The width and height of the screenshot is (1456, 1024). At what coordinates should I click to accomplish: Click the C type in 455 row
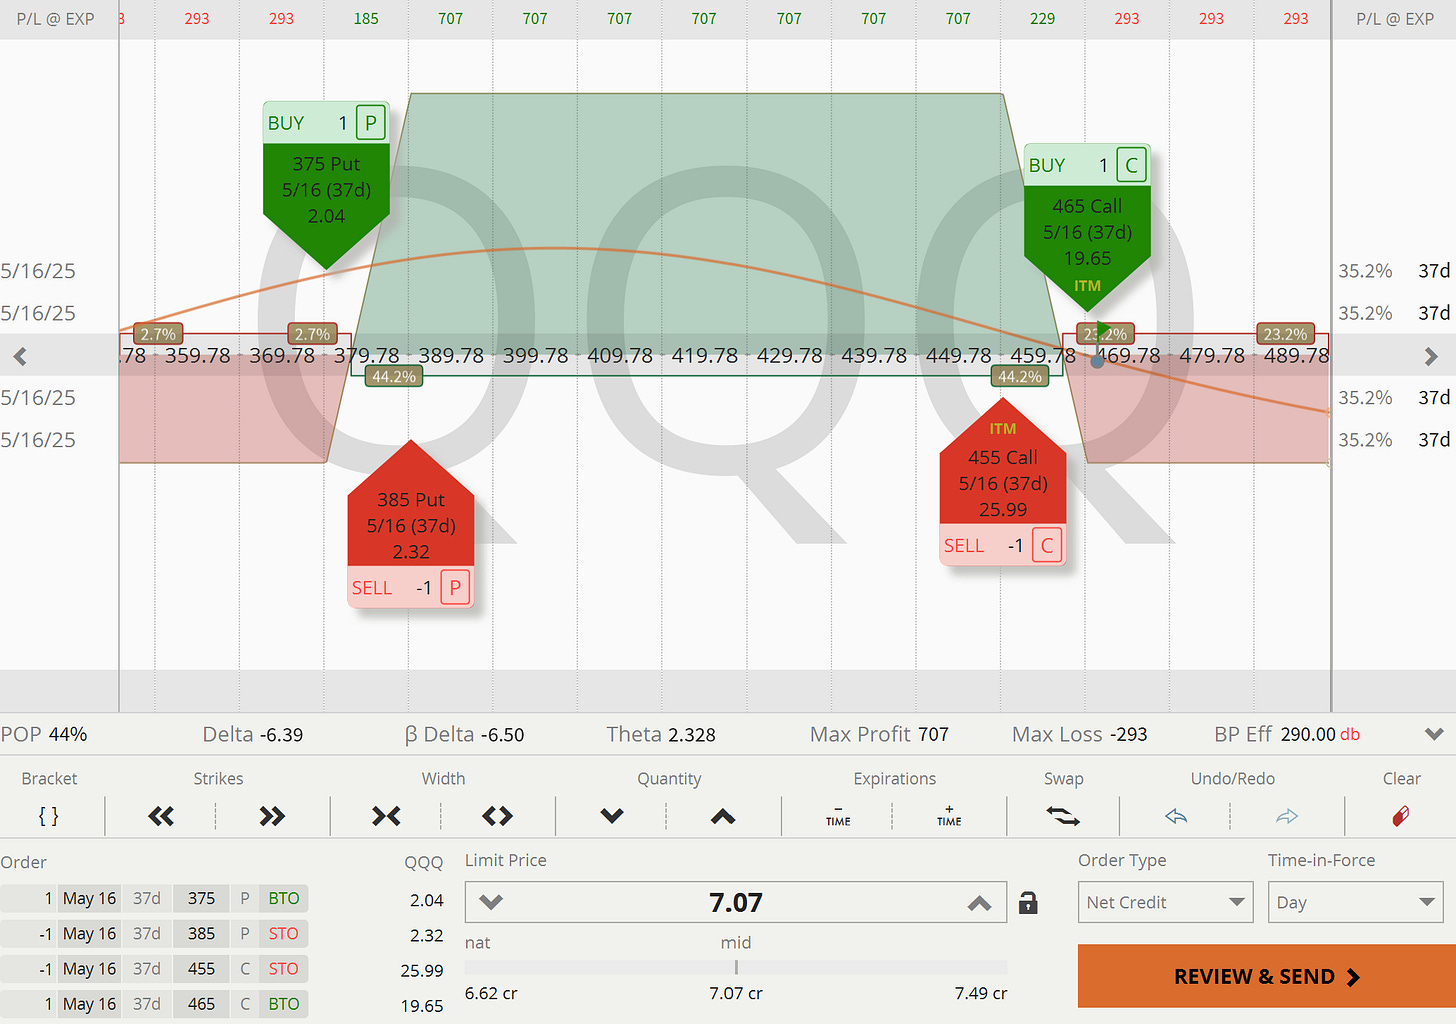point(245,968)
